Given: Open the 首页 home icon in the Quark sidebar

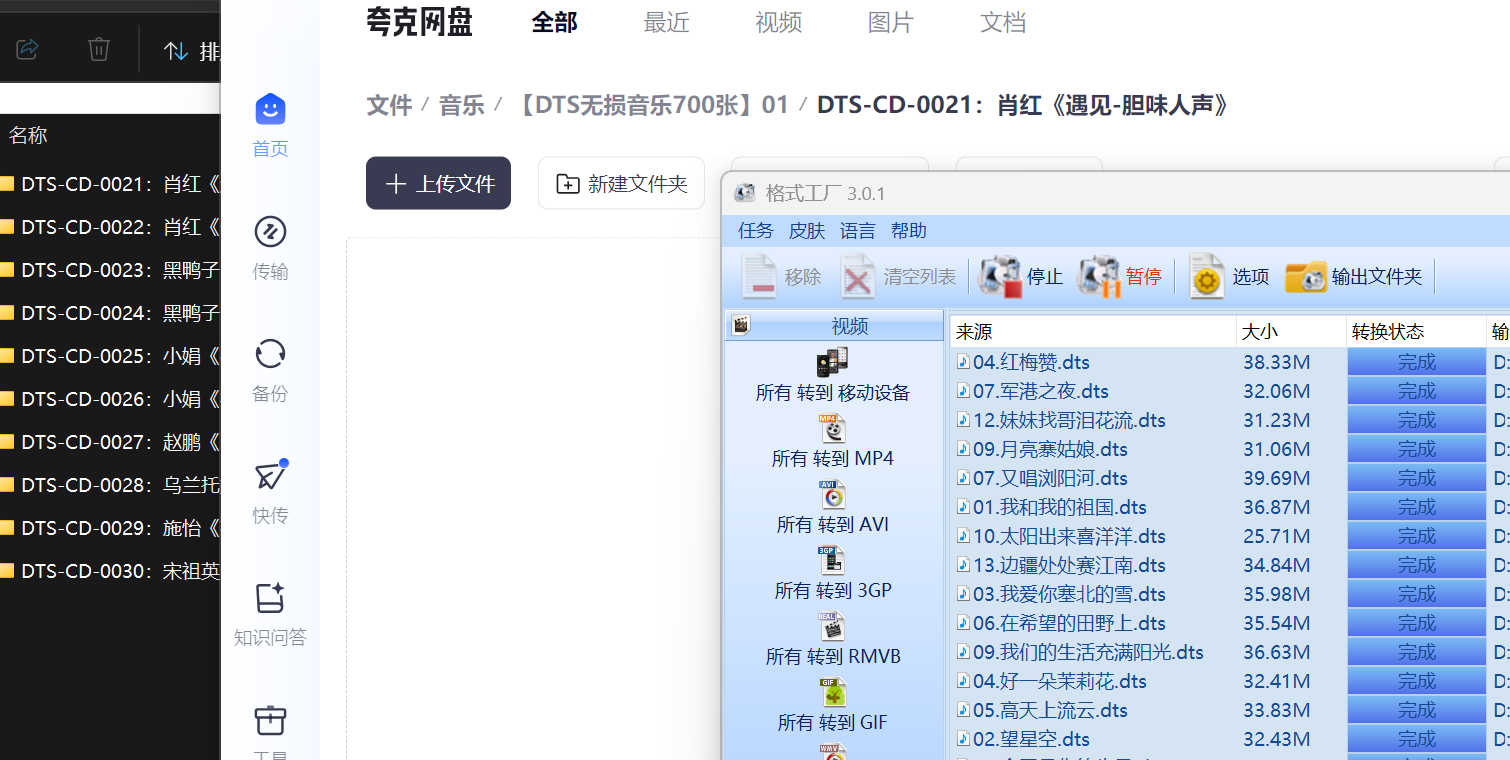Looking at the screenshot, I should (x=270, y=109).
